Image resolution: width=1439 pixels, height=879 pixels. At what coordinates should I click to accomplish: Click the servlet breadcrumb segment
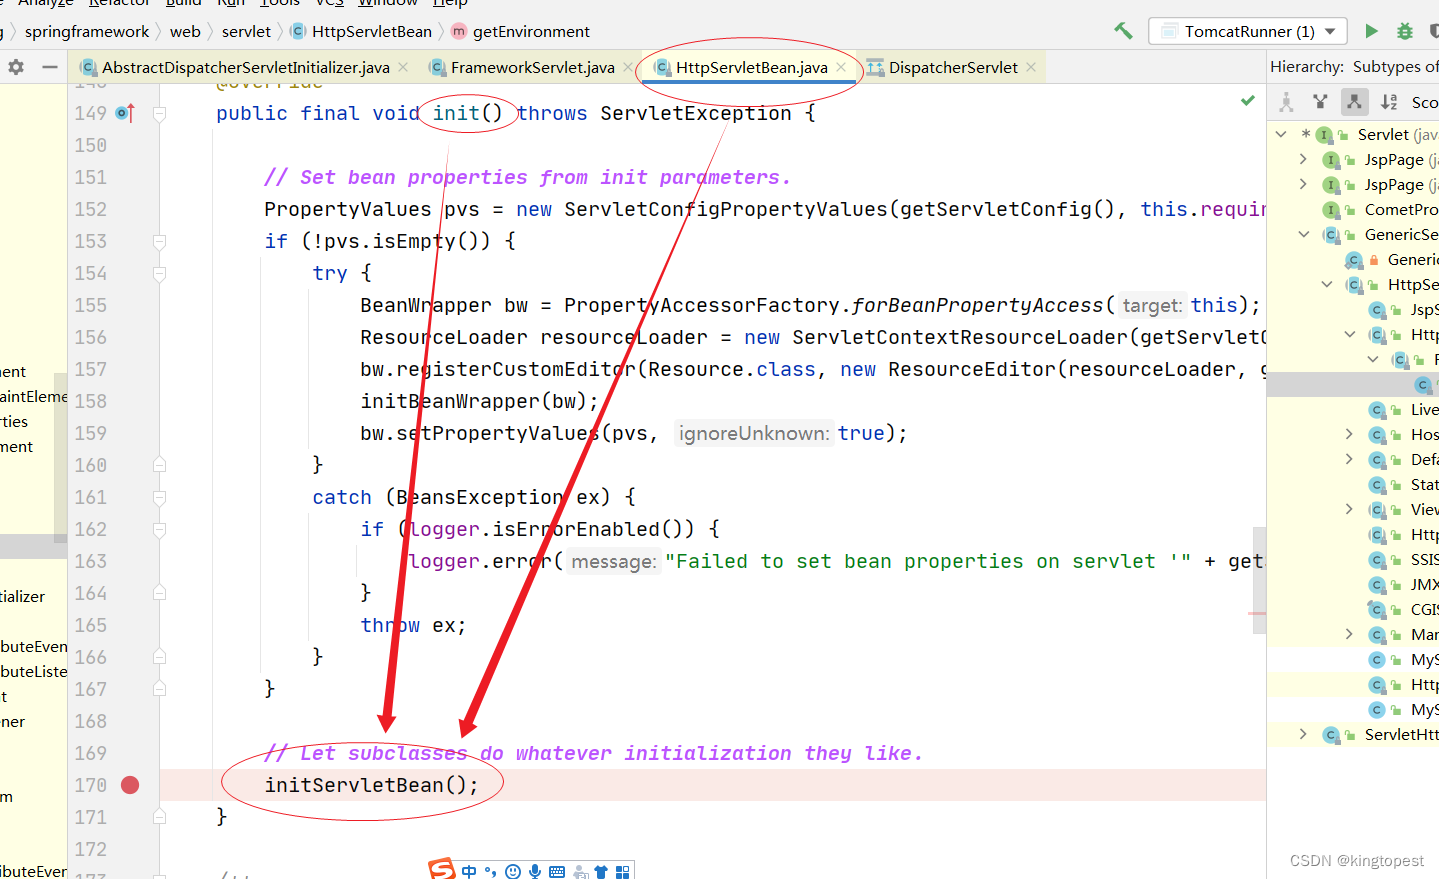[246, 32]
